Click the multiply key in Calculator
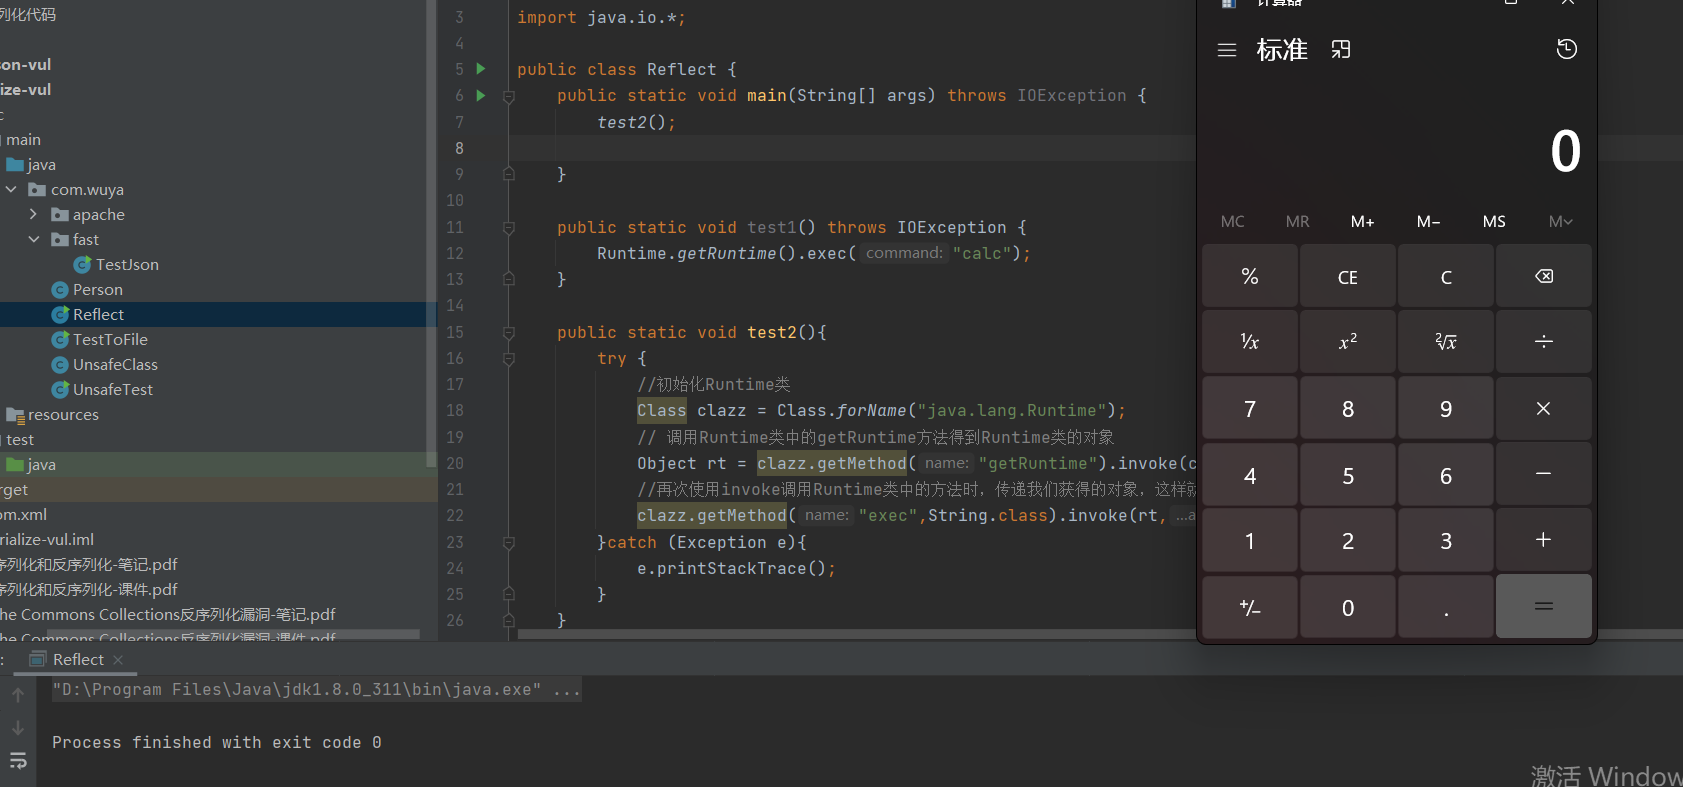Image resolution: width=1683 pixels, height=787 pixels. pos(1543,408)
